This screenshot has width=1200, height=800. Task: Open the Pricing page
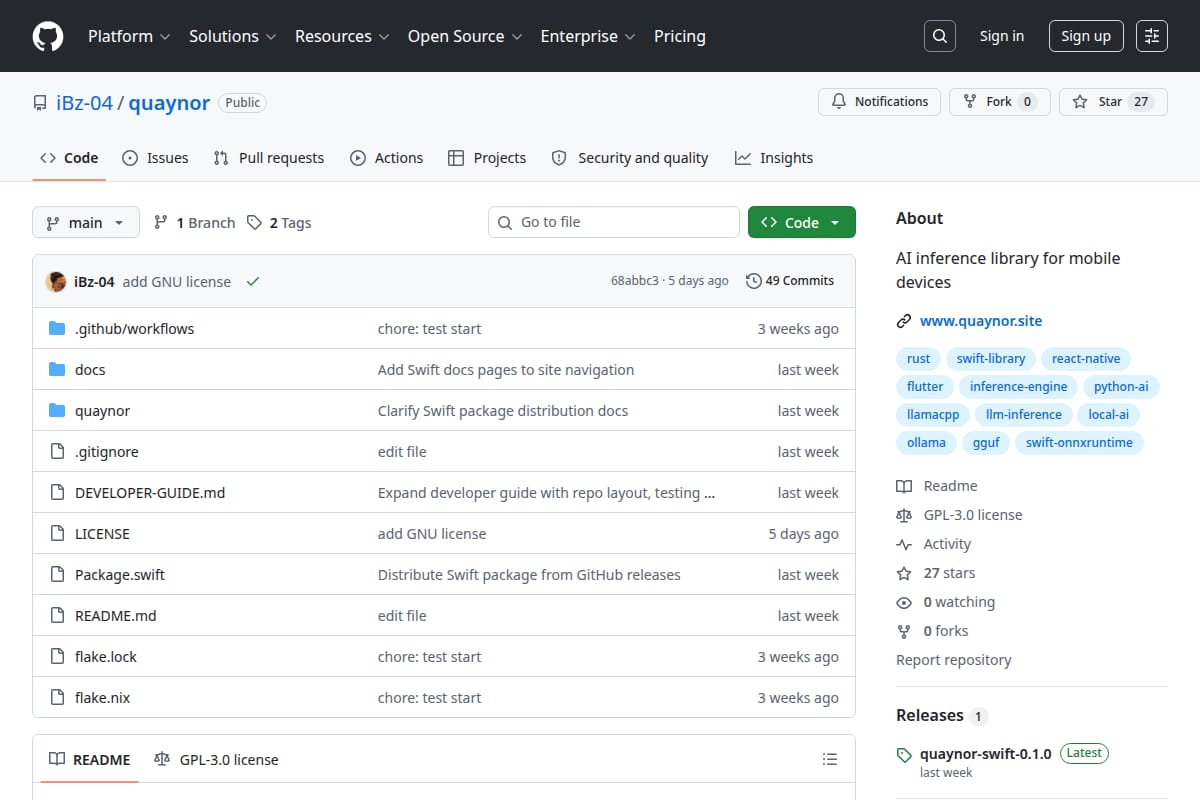tap(680, 36)
